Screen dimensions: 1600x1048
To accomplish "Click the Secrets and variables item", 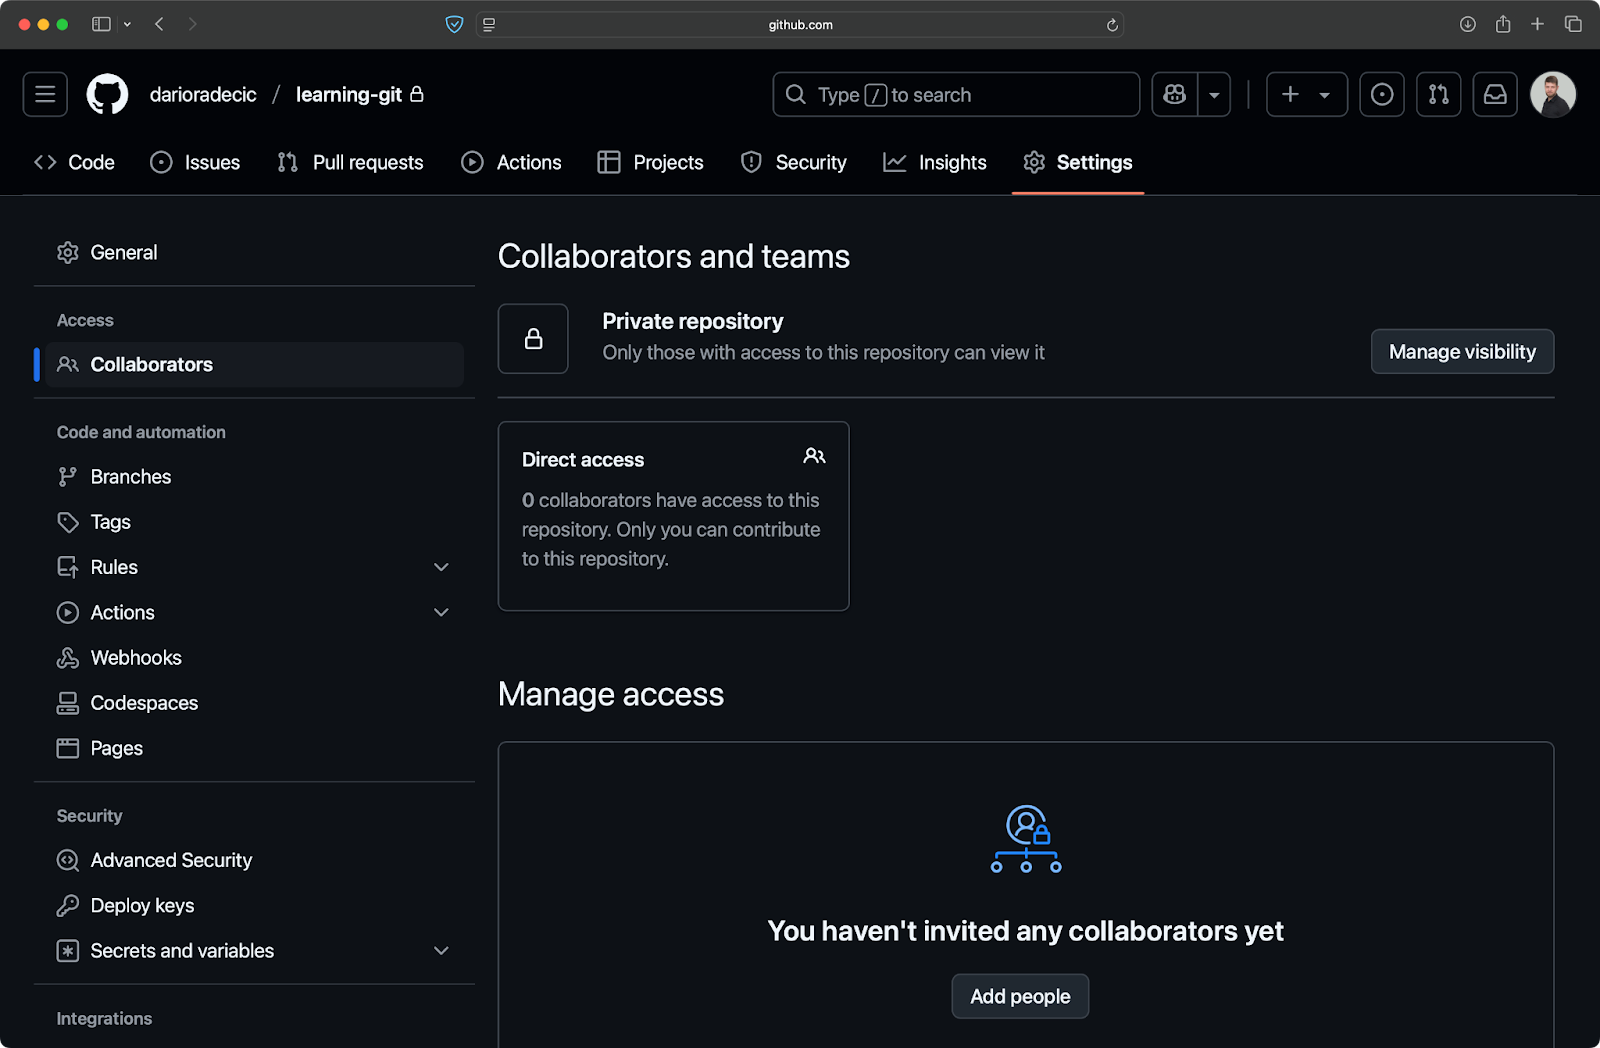I will point(254,951).
